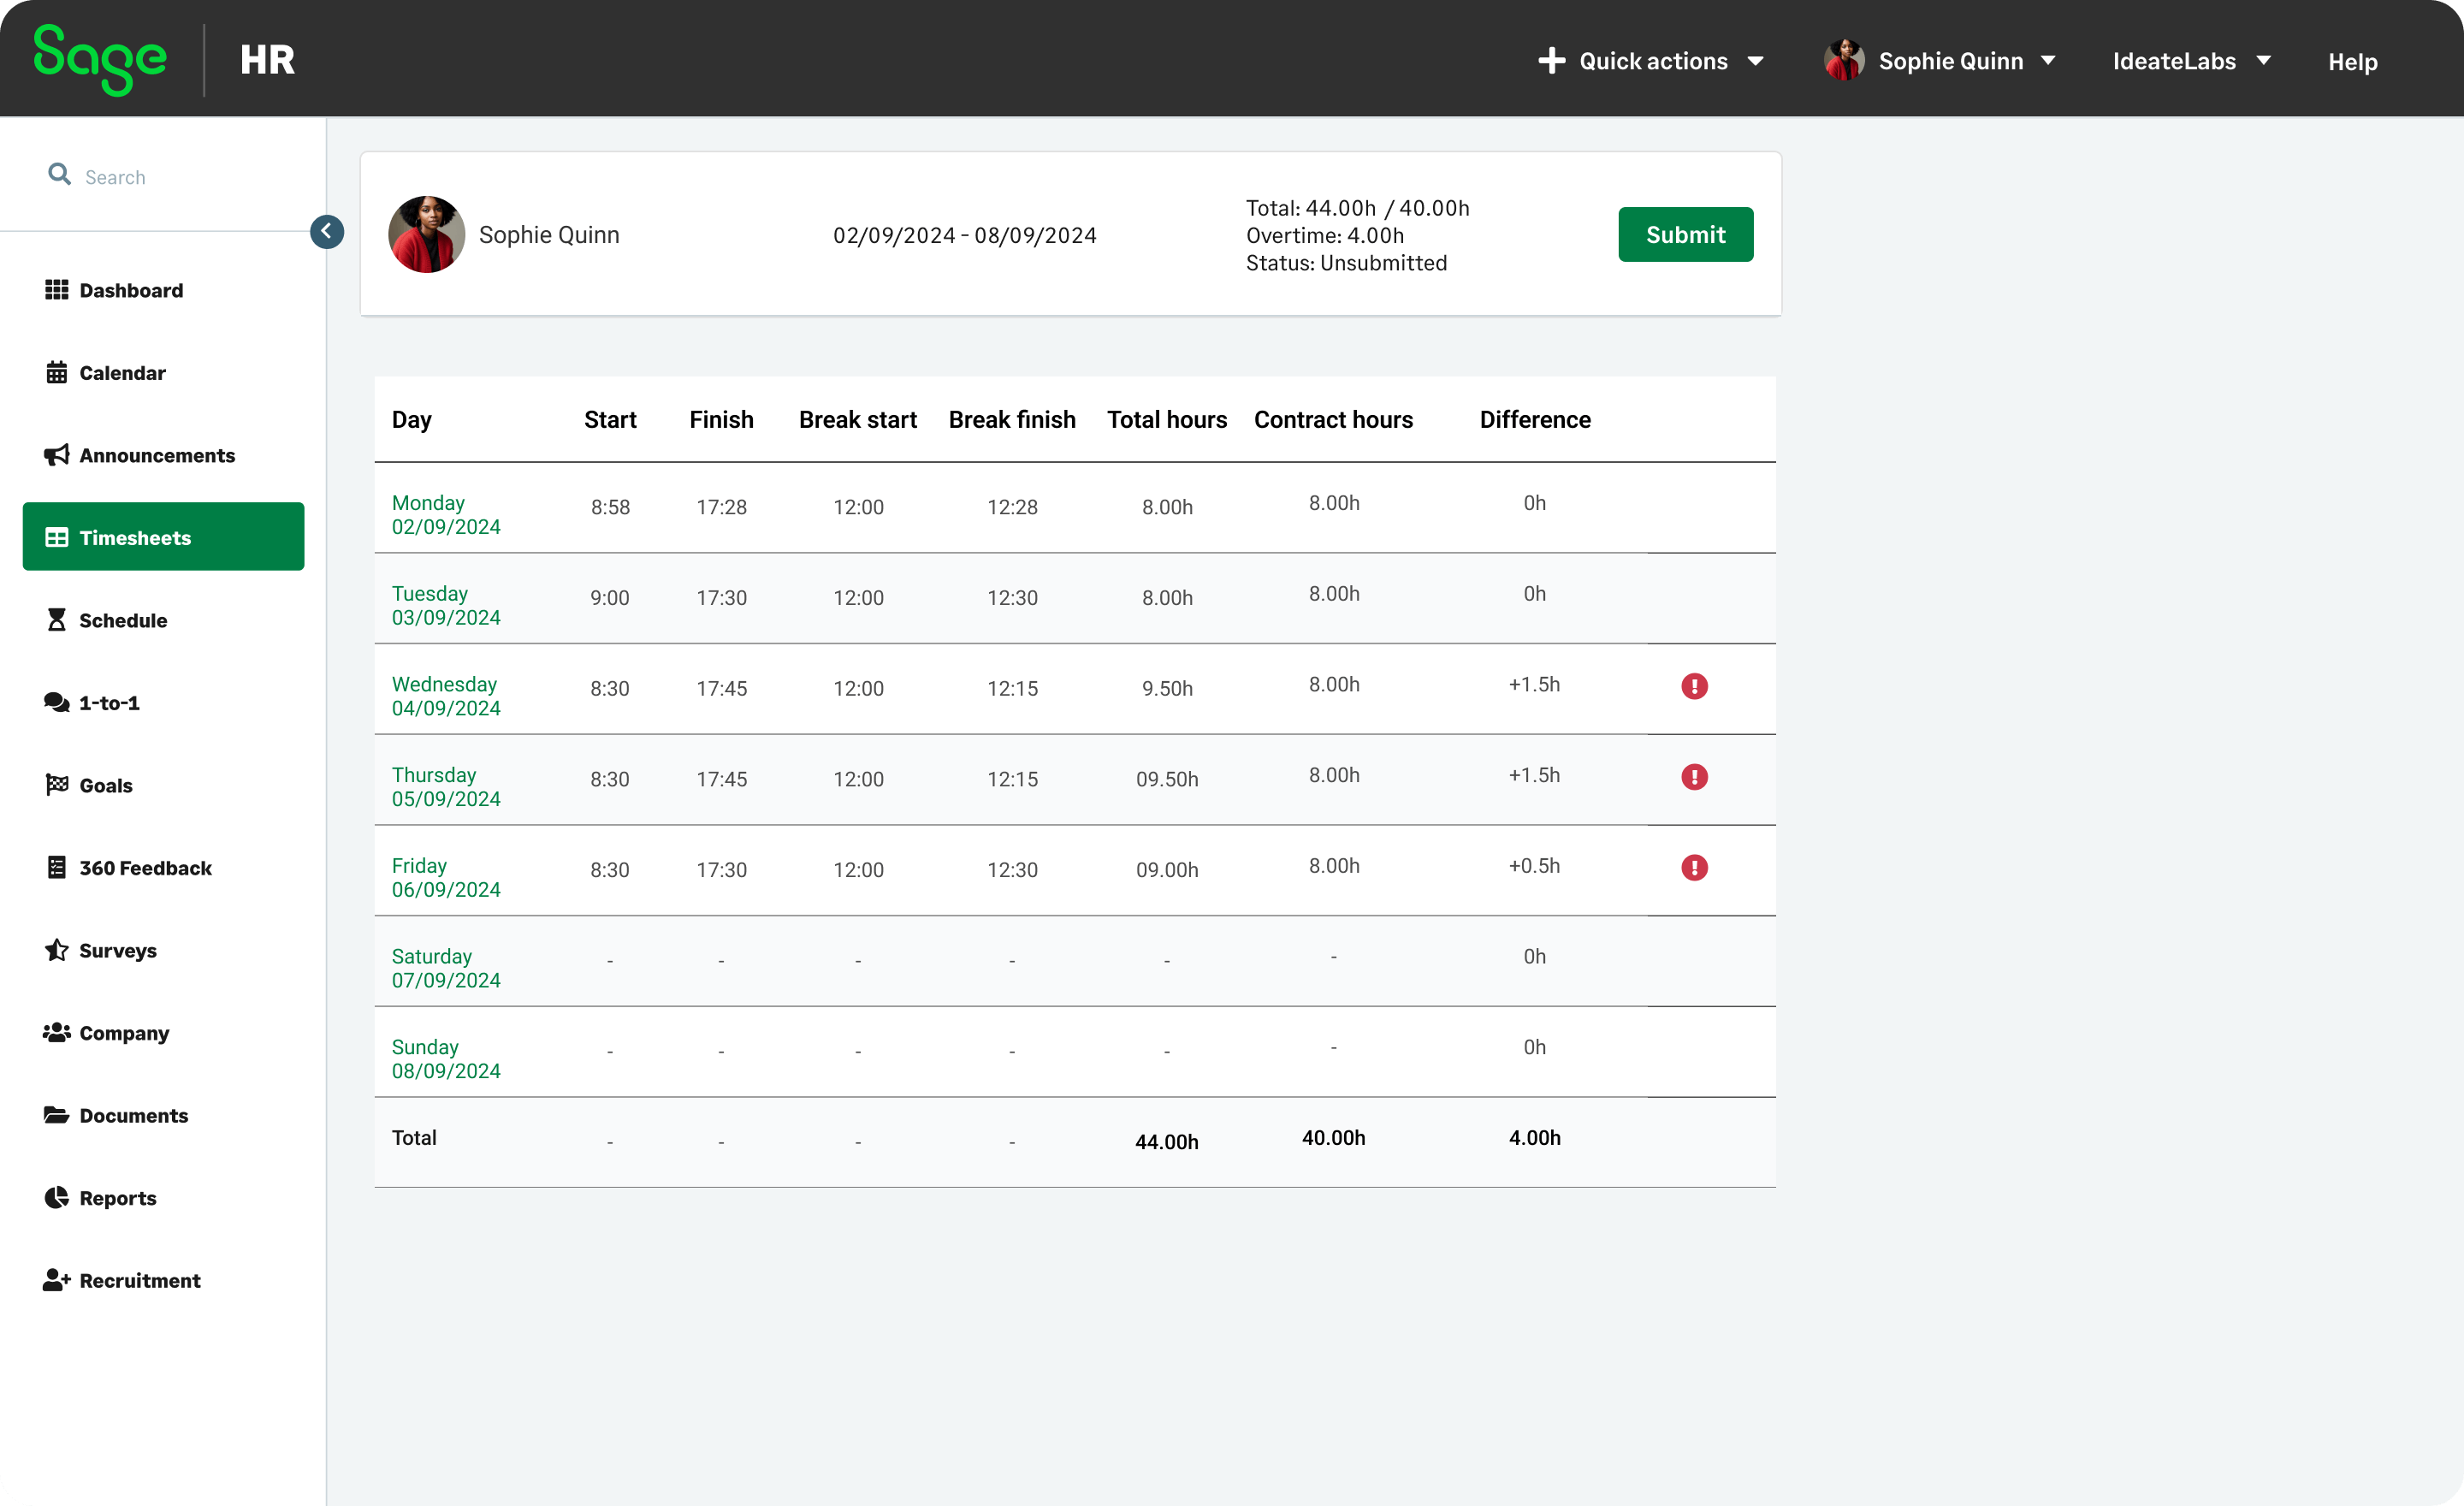Click the Recruitment icon in the sidebar
Viewport: 2464px width, 1506px height.
[x=58, y=1280]
